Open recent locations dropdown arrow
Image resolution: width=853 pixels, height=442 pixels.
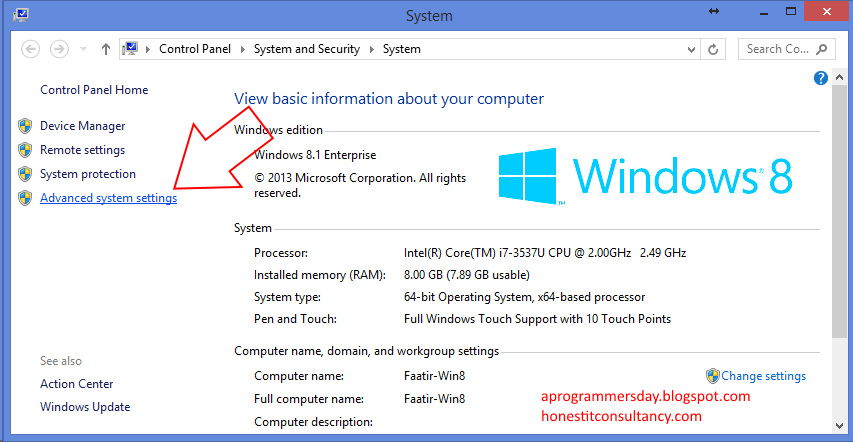tap(83, 49)
